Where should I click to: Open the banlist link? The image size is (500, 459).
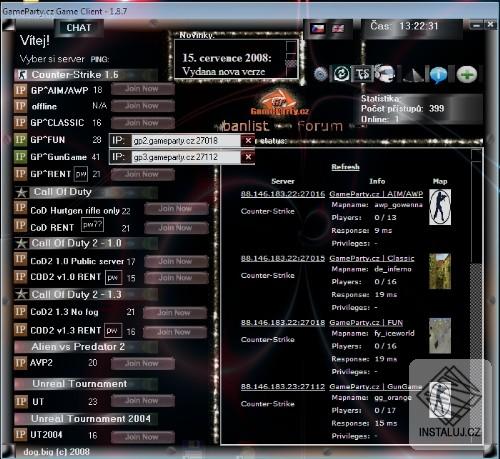coord(246,126)
